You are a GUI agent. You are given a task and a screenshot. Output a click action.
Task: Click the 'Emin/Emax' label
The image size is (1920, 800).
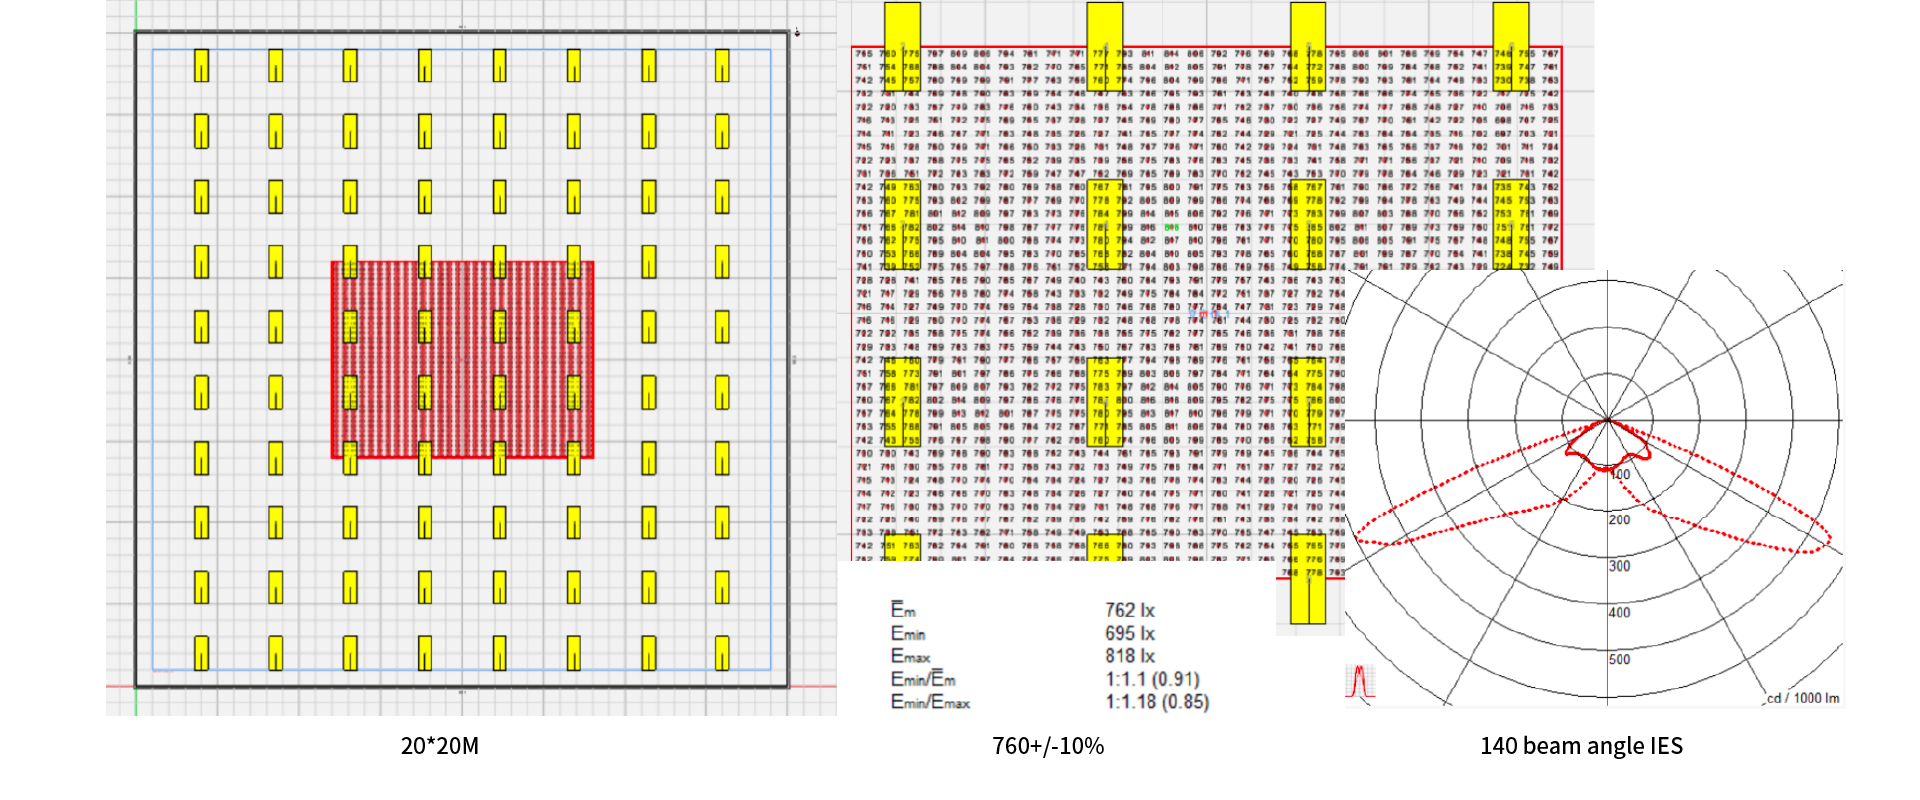930,702
